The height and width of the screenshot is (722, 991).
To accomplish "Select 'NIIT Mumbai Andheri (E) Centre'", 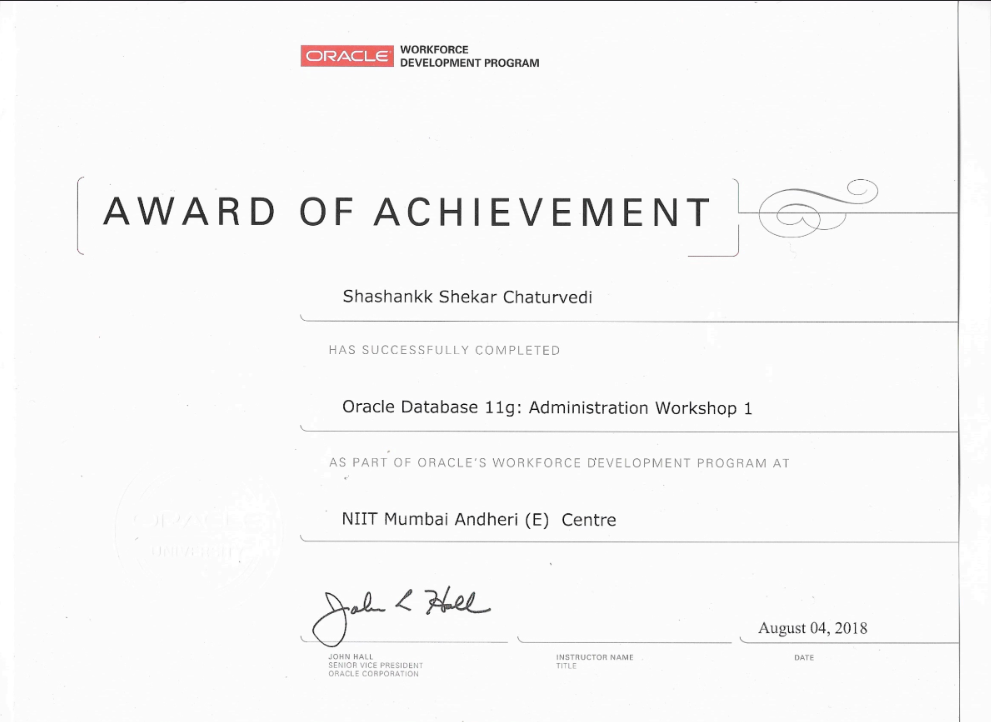I will pos(479,520).
